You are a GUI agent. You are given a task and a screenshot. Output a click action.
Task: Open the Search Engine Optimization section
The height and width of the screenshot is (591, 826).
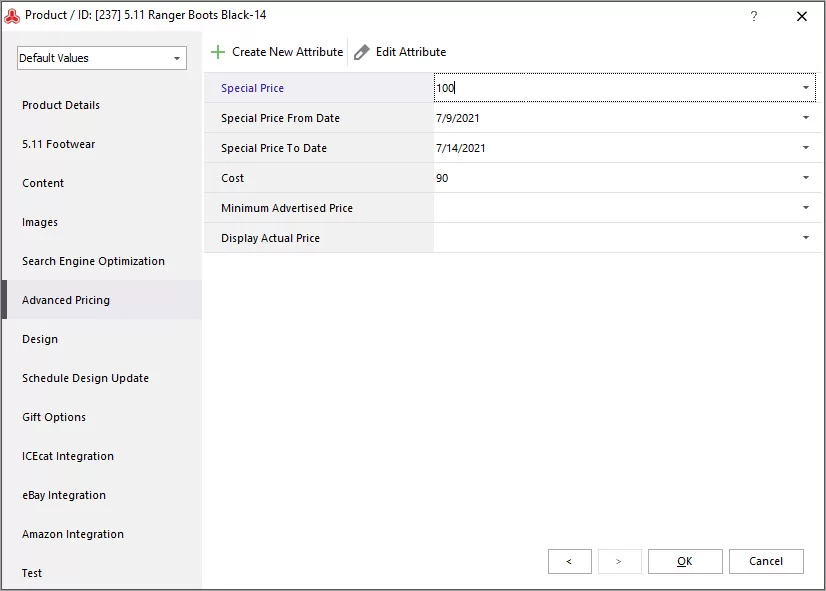(93, 261)
